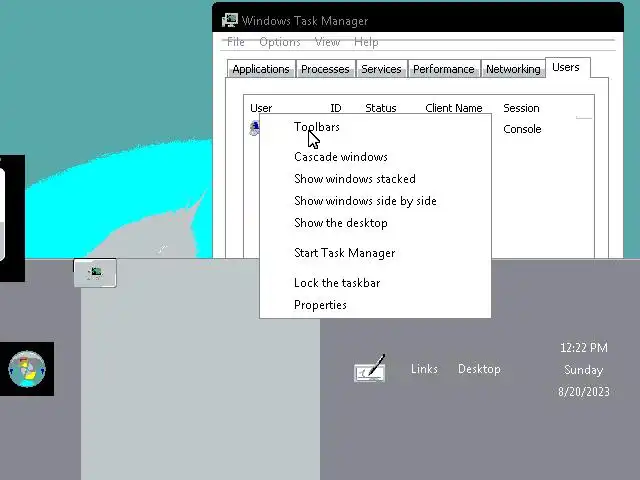Sort by the ID column header

336,108
